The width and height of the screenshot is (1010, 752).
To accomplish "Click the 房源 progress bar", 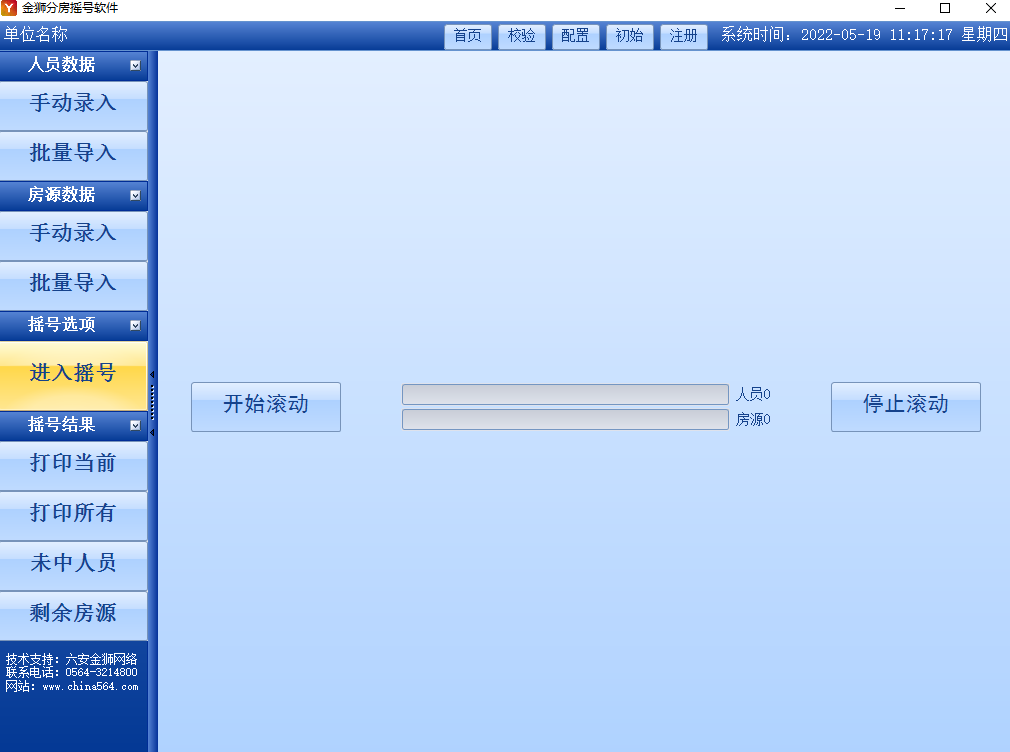I will (565, 419).
